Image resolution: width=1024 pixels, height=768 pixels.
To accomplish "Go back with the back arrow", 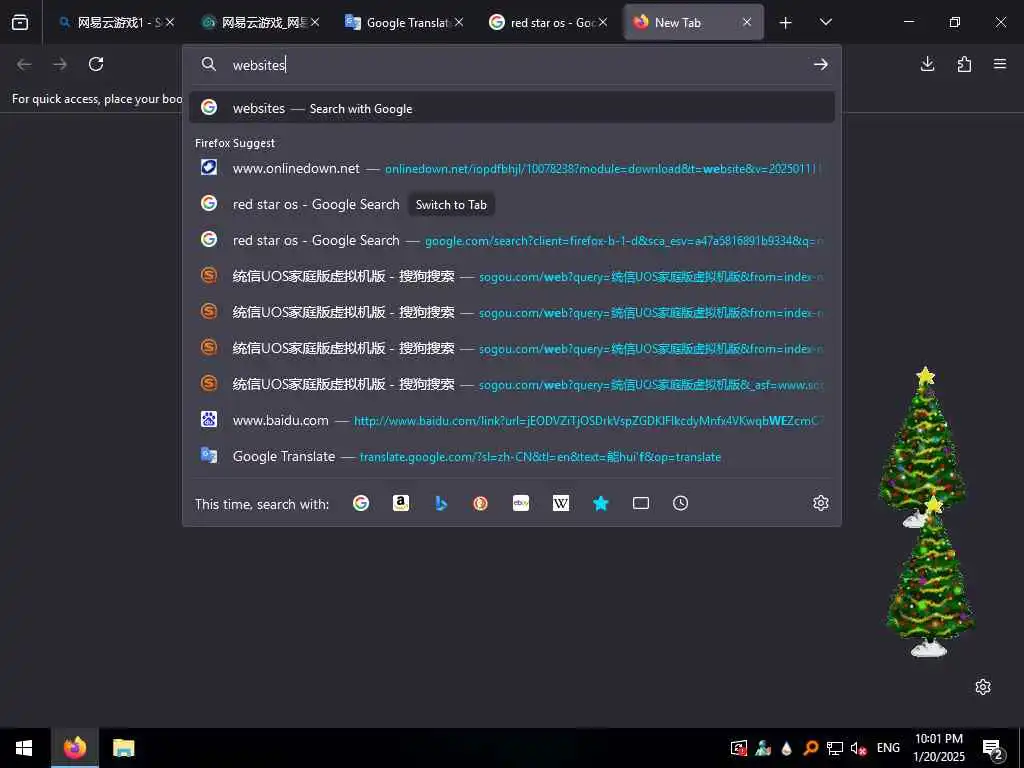I will (x=24, y=64).
